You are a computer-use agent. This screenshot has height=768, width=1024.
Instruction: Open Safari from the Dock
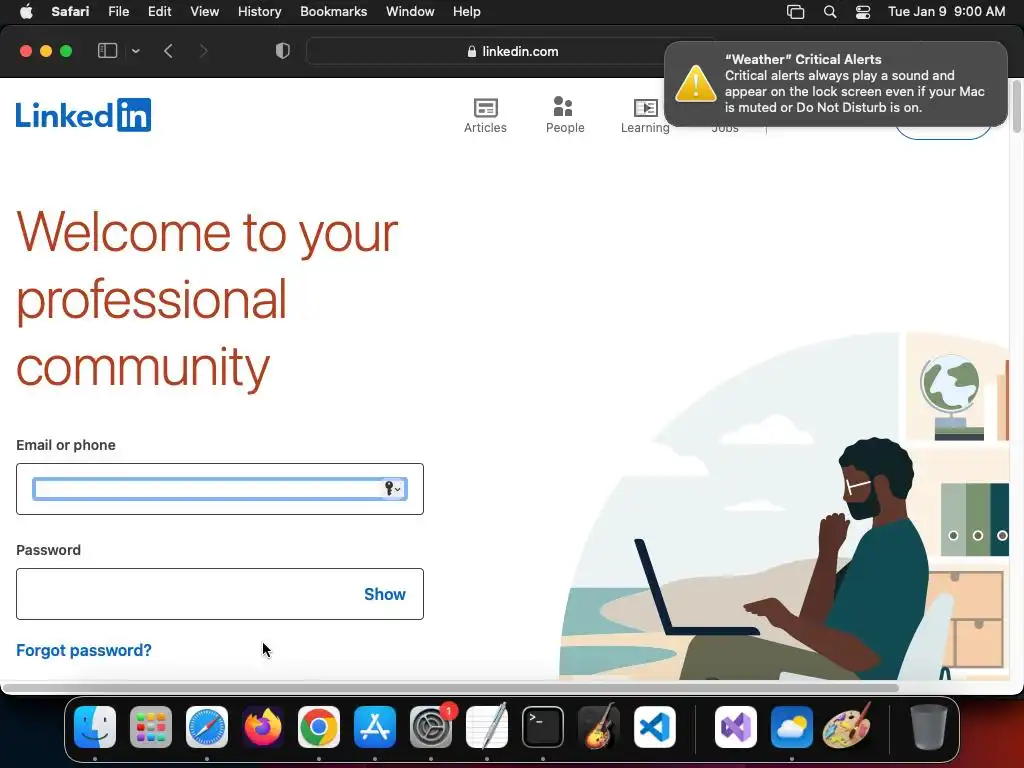207,727
